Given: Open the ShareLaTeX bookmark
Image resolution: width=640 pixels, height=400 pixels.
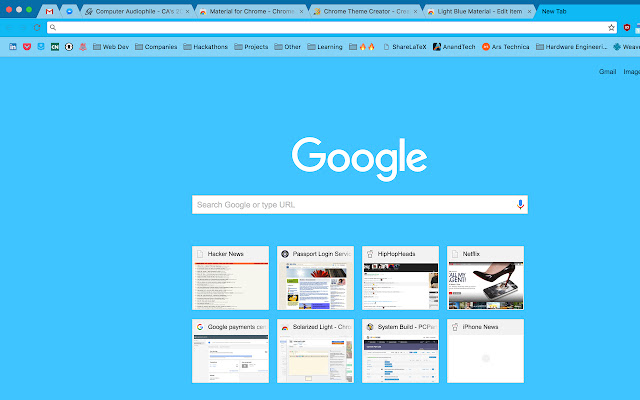Looking at the screenshot, I should [404, 47].
